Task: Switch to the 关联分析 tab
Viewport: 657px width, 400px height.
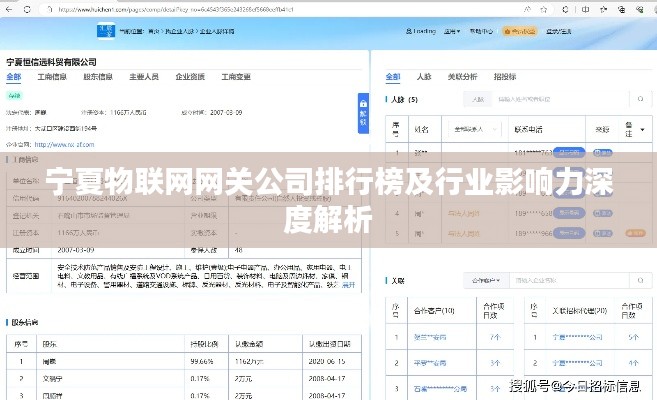Action: 462,77
